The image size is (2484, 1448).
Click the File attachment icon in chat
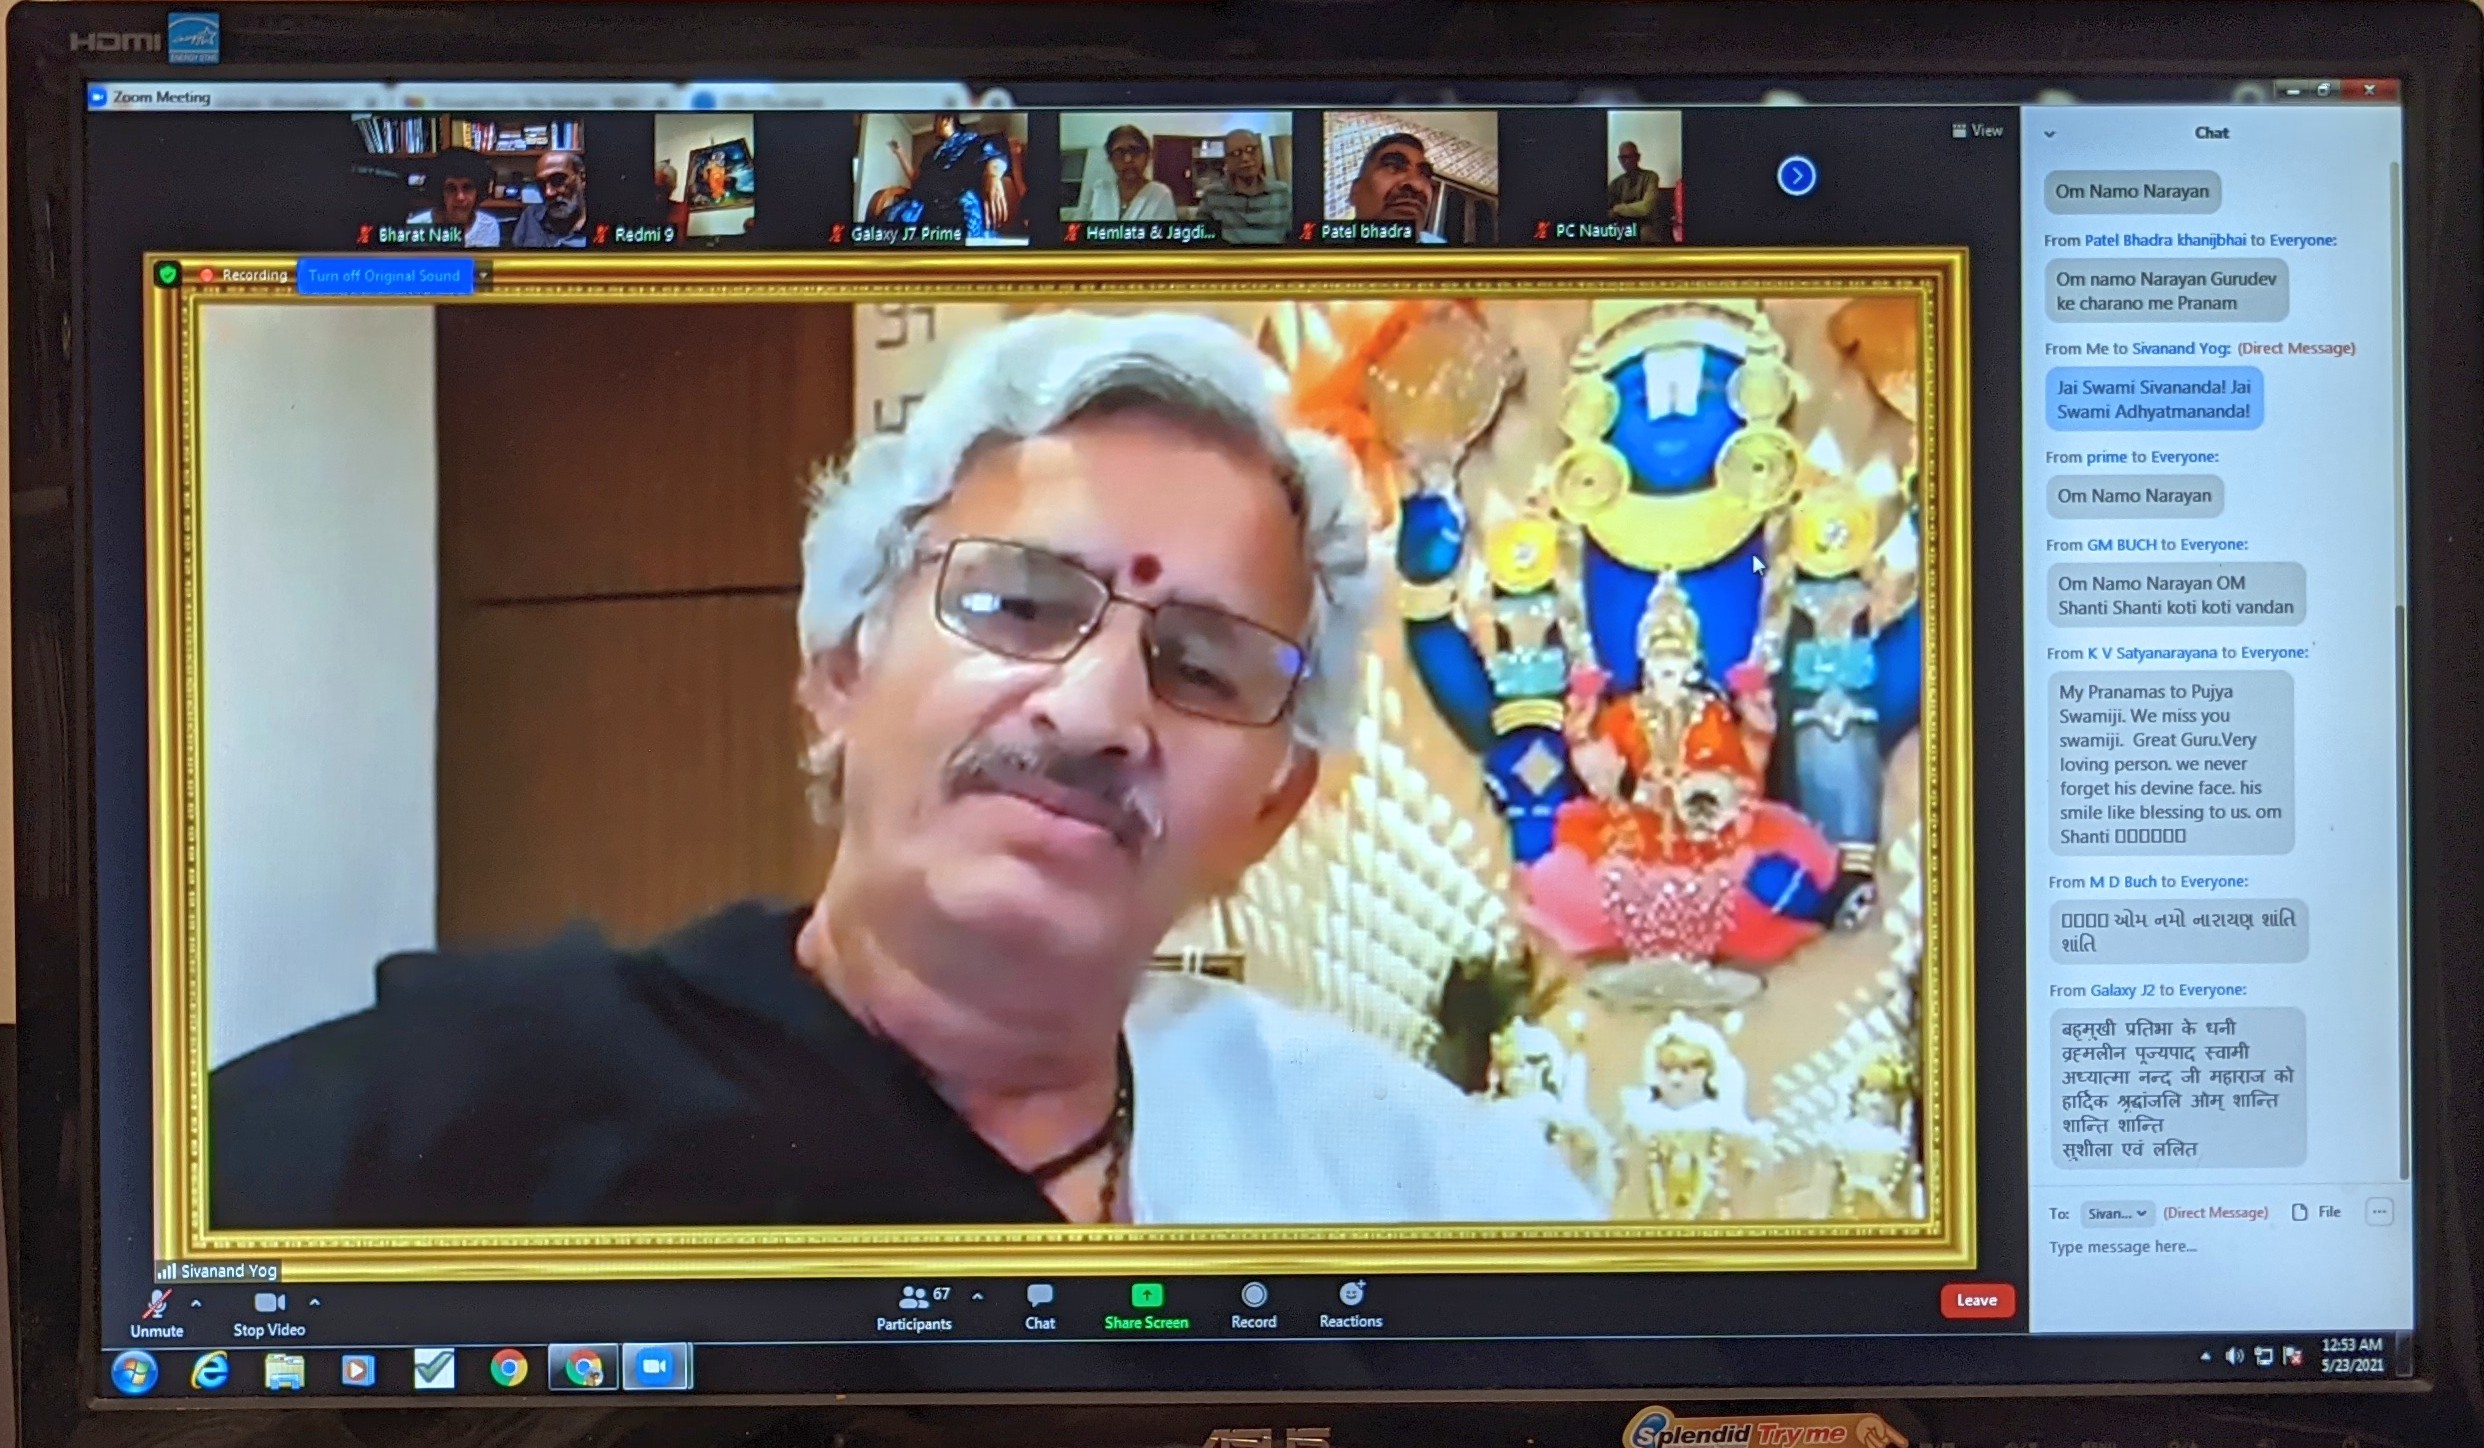[2300, 1212]
